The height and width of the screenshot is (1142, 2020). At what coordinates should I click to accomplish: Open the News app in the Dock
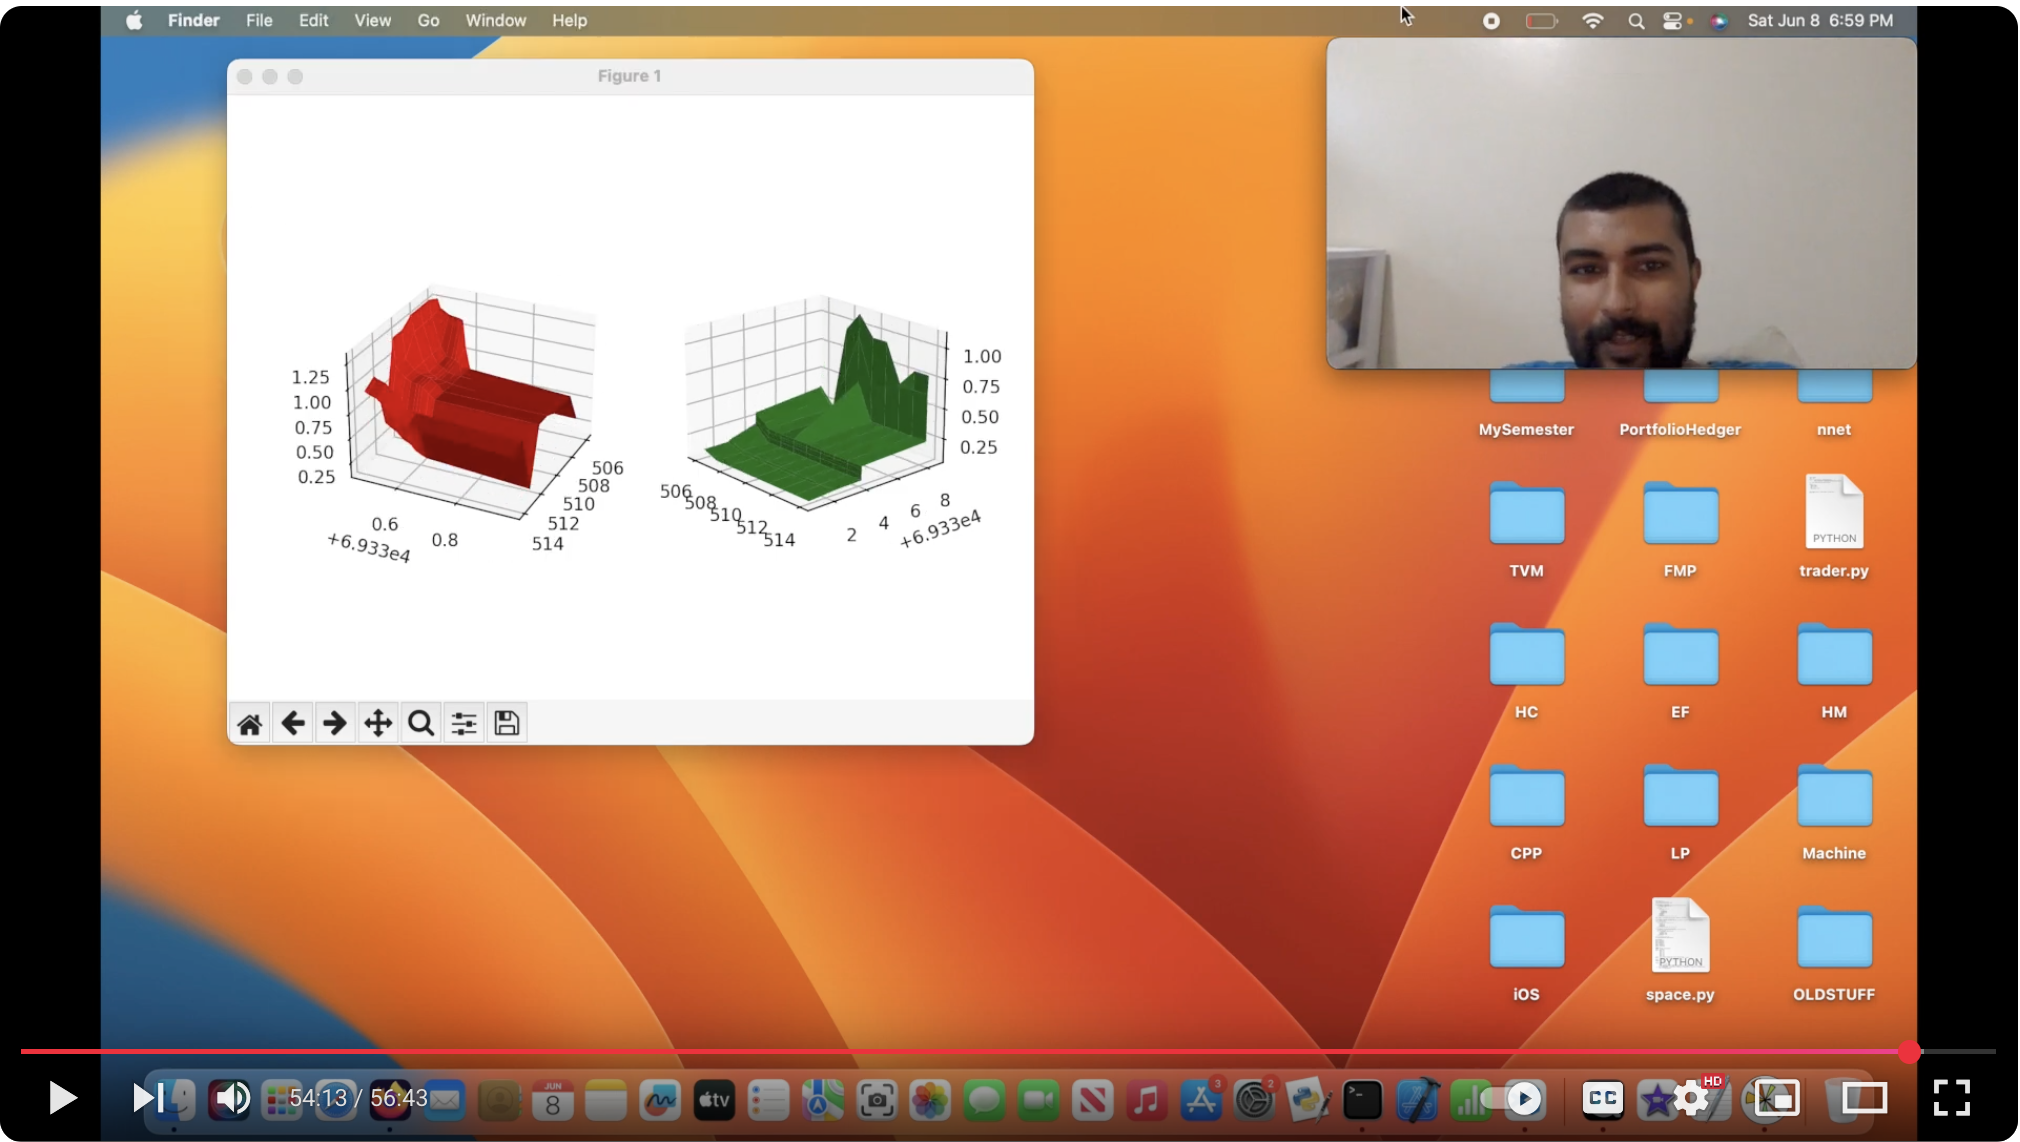(1092, 1101)
